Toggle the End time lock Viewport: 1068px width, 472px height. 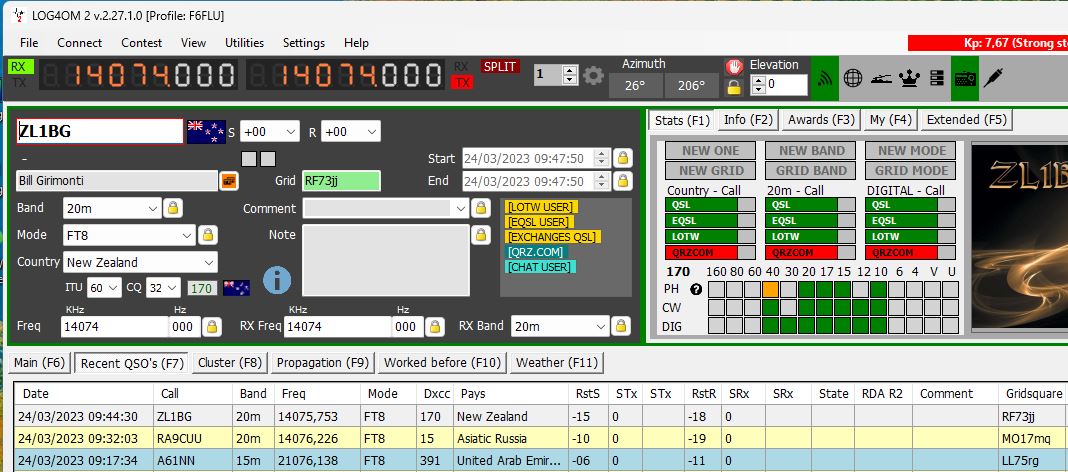(x=623, y=181)
